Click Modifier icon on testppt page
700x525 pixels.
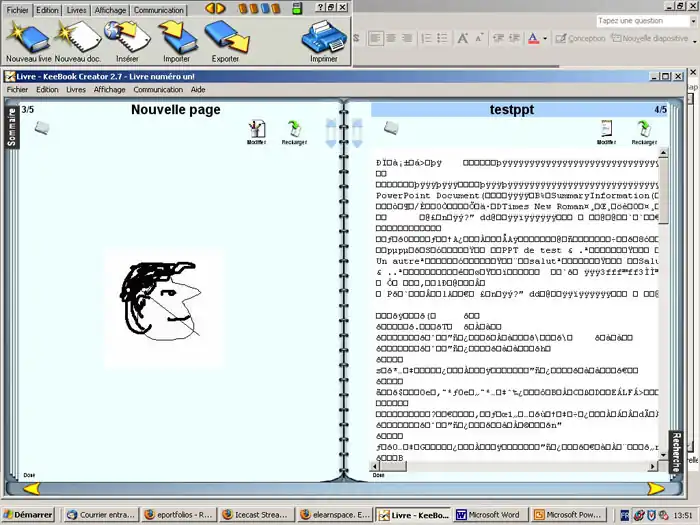606,129
